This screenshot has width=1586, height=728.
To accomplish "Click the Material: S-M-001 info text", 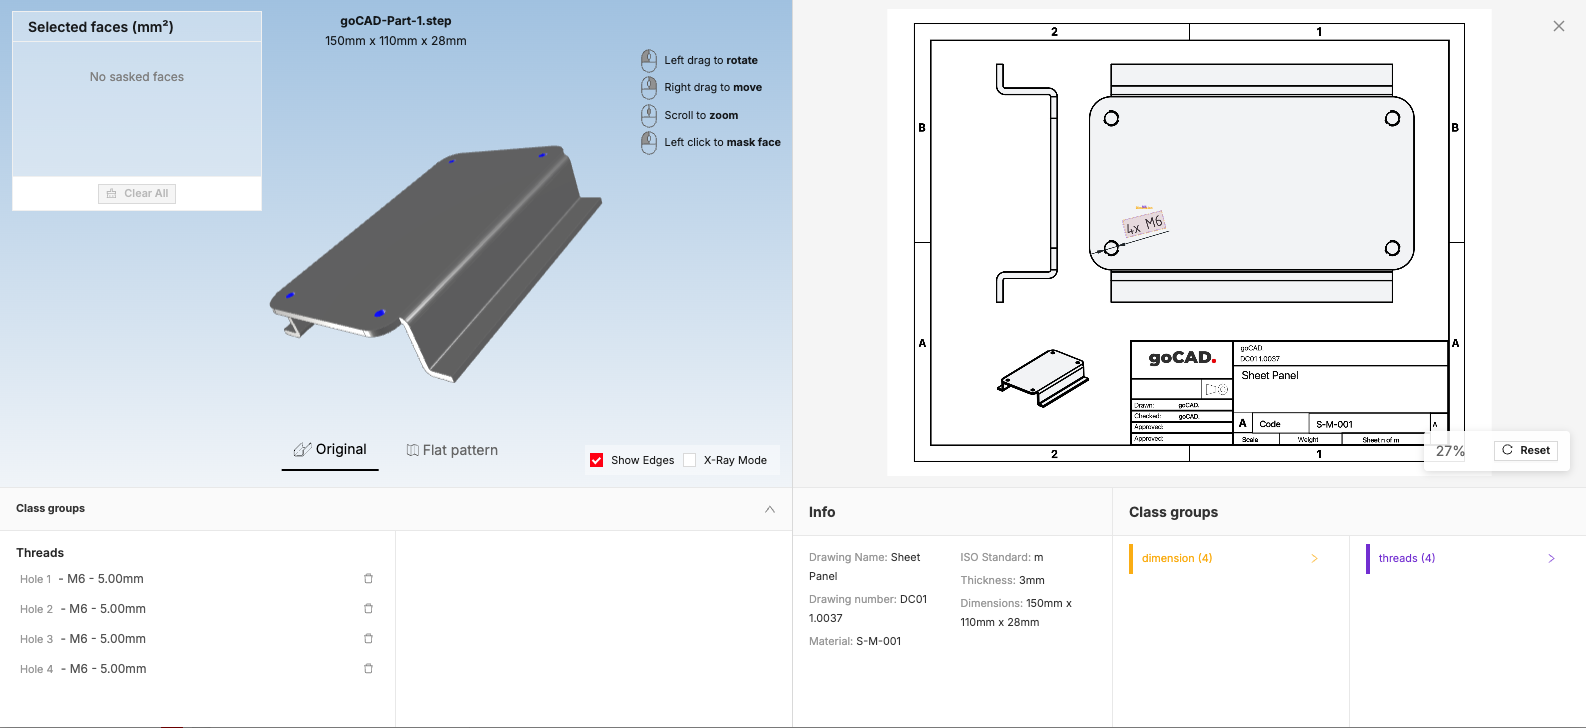I will click(x=855, y=642).
